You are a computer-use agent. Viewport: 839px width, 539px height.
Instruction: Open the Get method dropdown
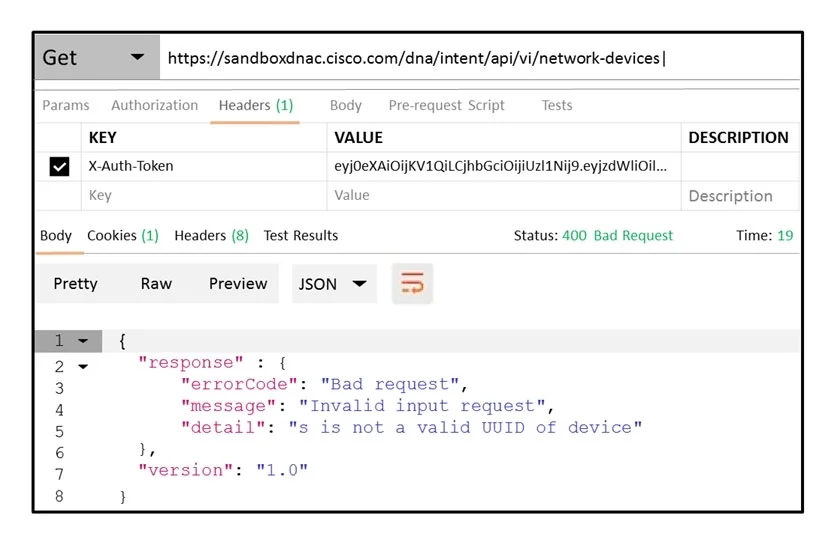[x=97, y=57]
